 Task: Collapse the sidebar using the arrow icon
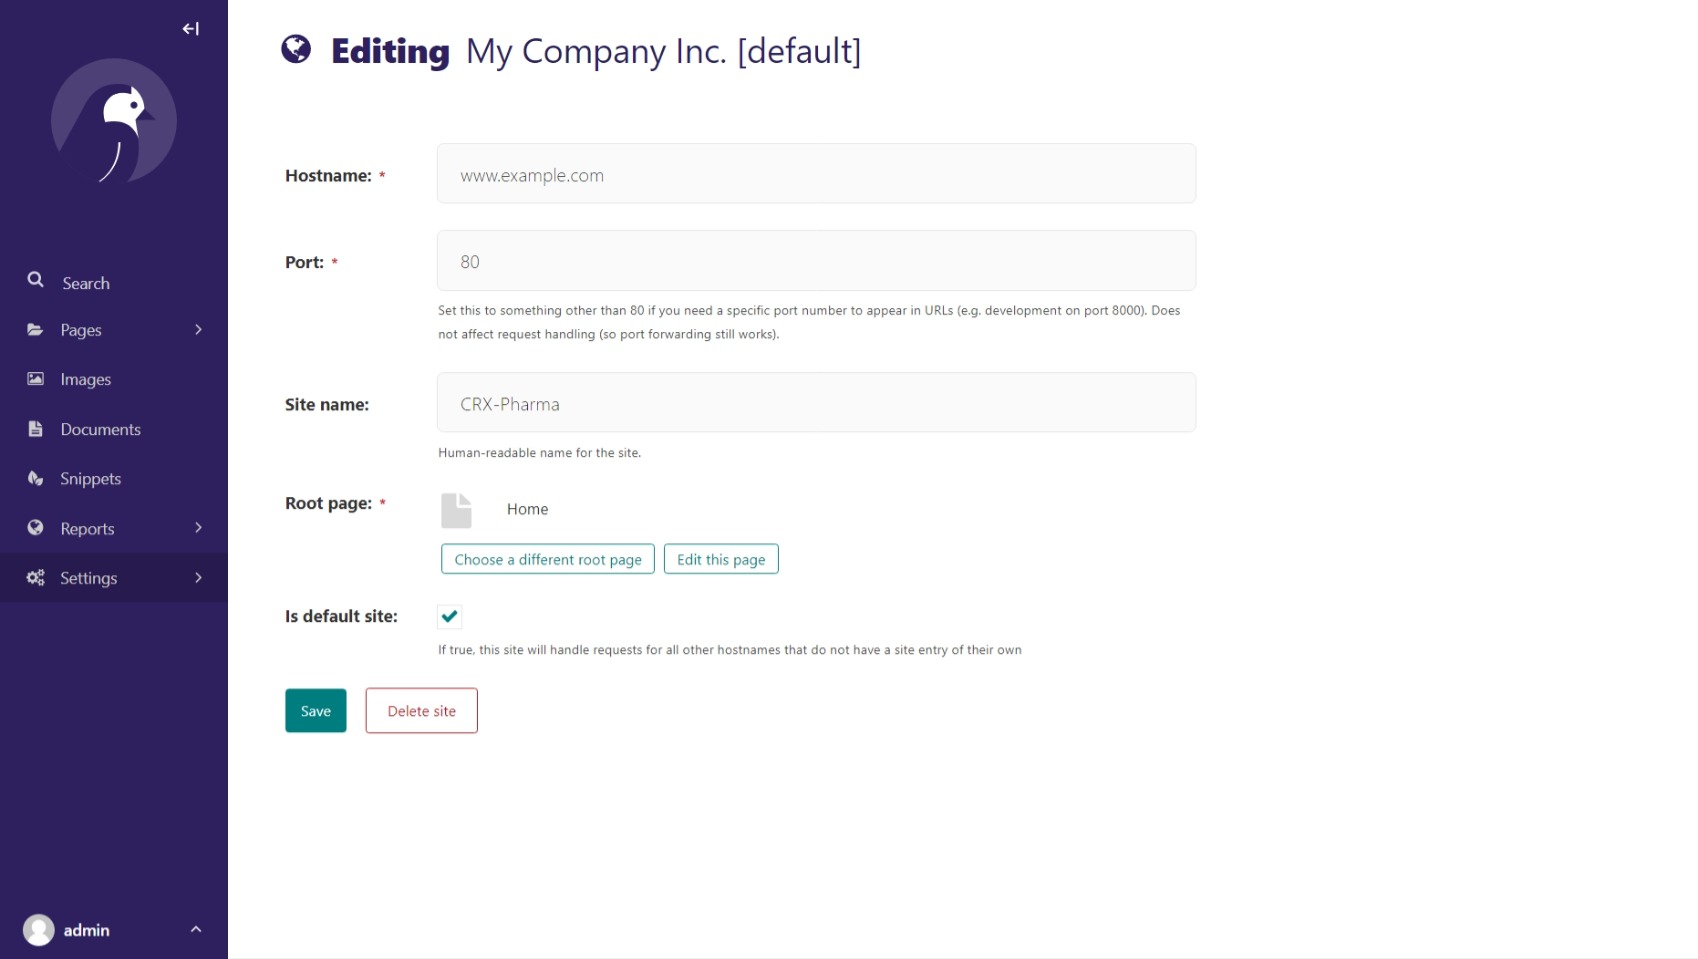point(190,29)
